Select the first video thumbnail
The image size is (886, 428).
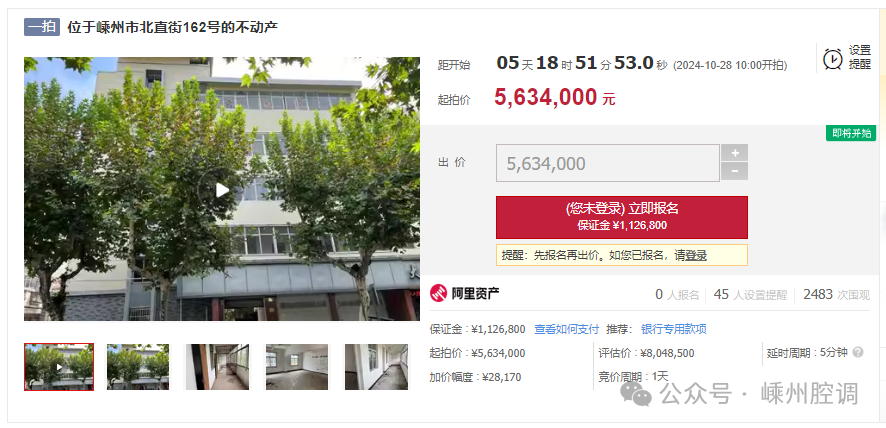59,366
